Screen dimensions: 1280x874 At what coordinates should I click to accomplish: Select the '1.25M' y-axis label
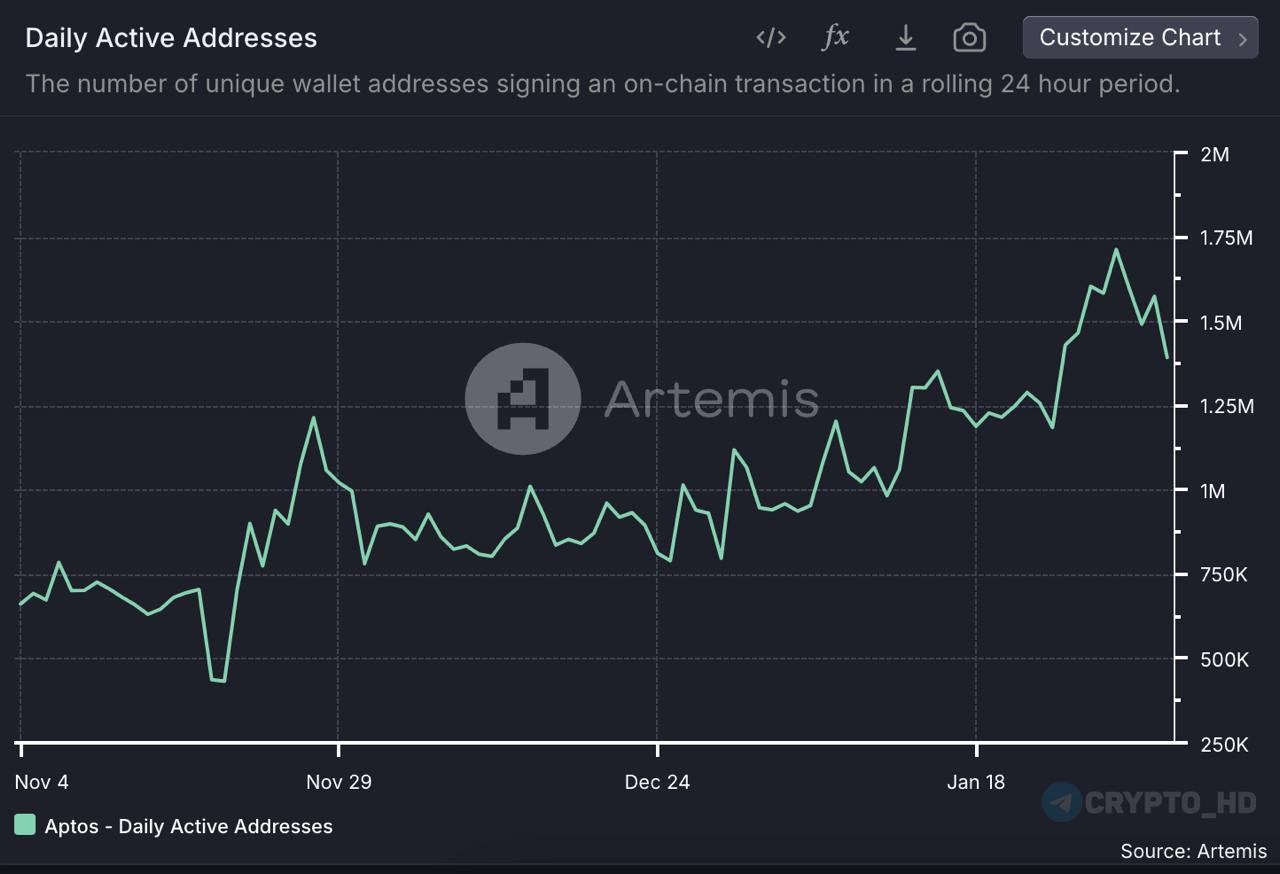point(1227,407)
